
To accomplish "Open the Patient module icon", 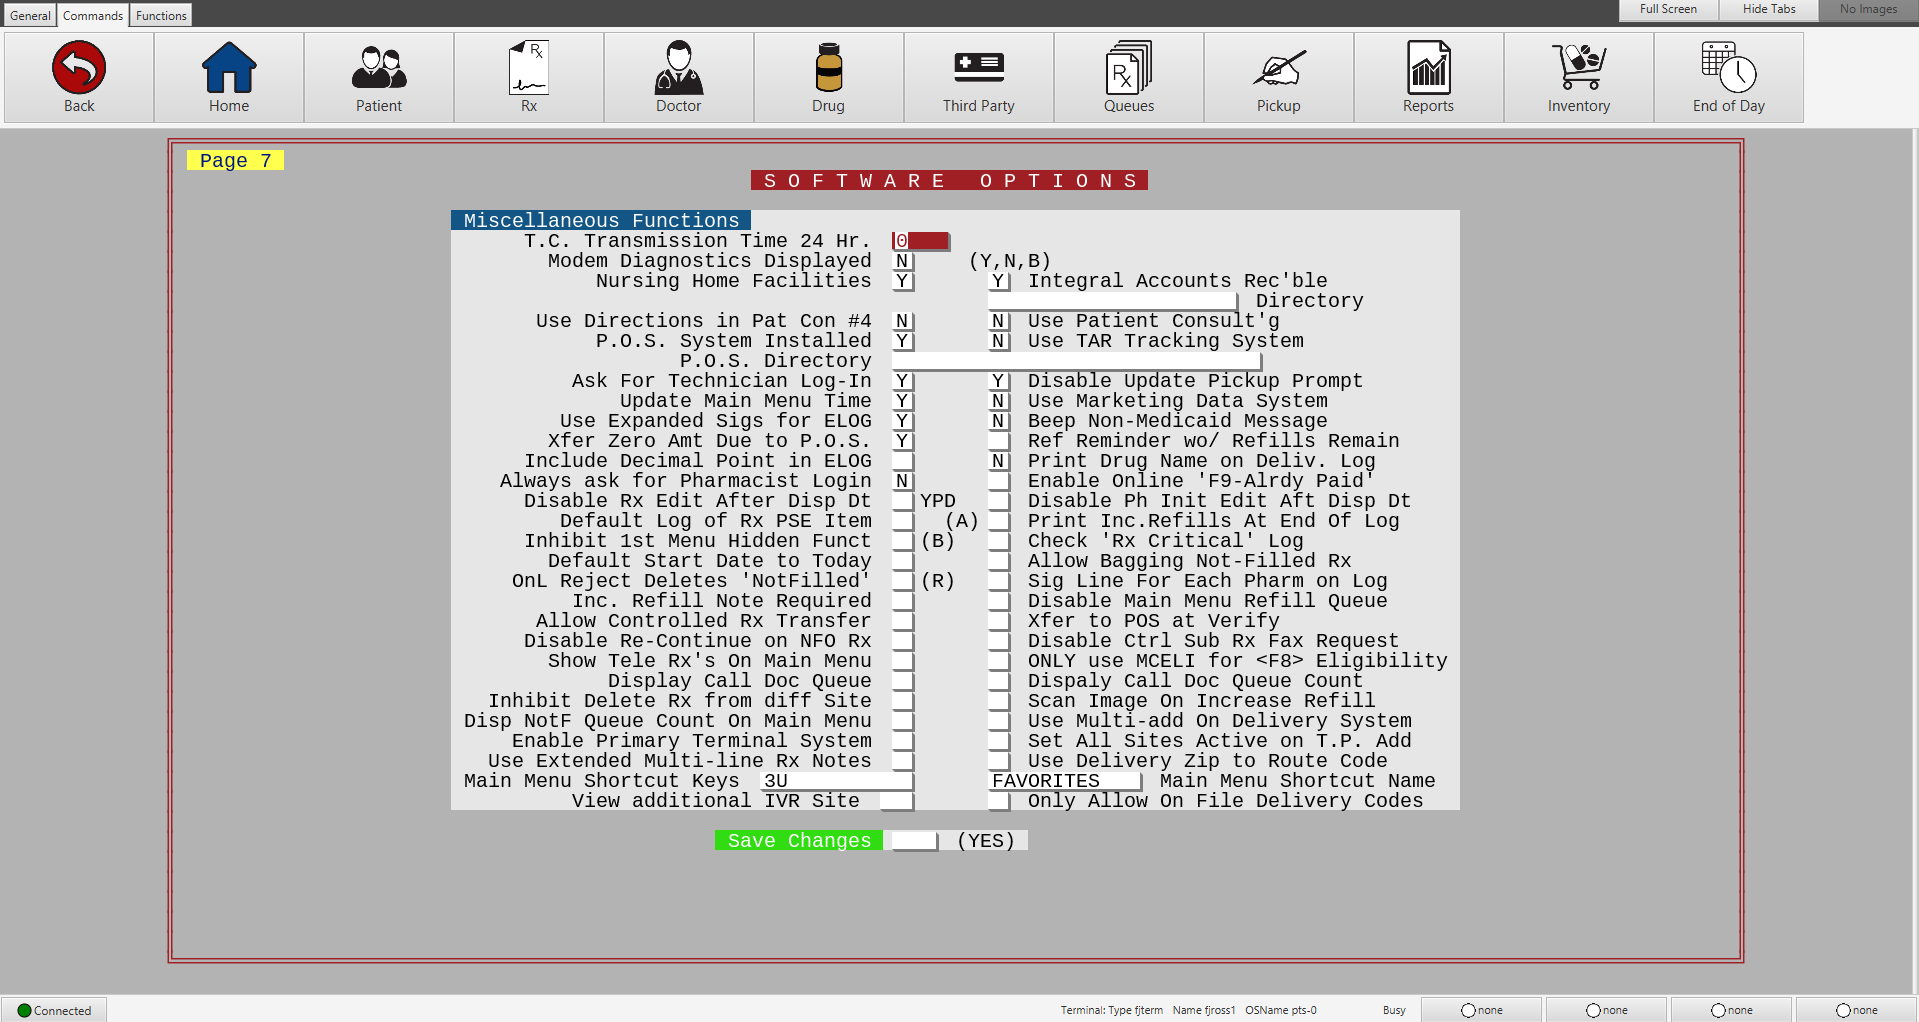I will 379,68.
